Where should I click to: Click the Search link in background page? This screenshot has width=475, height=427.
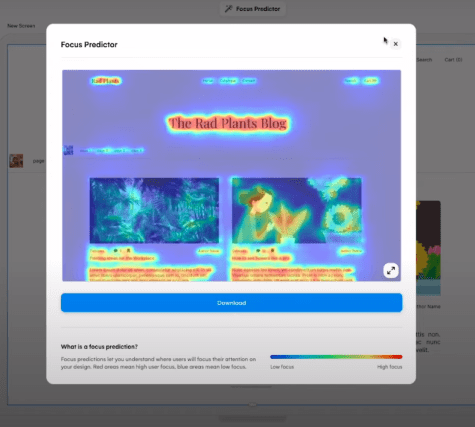click(424, 60)
